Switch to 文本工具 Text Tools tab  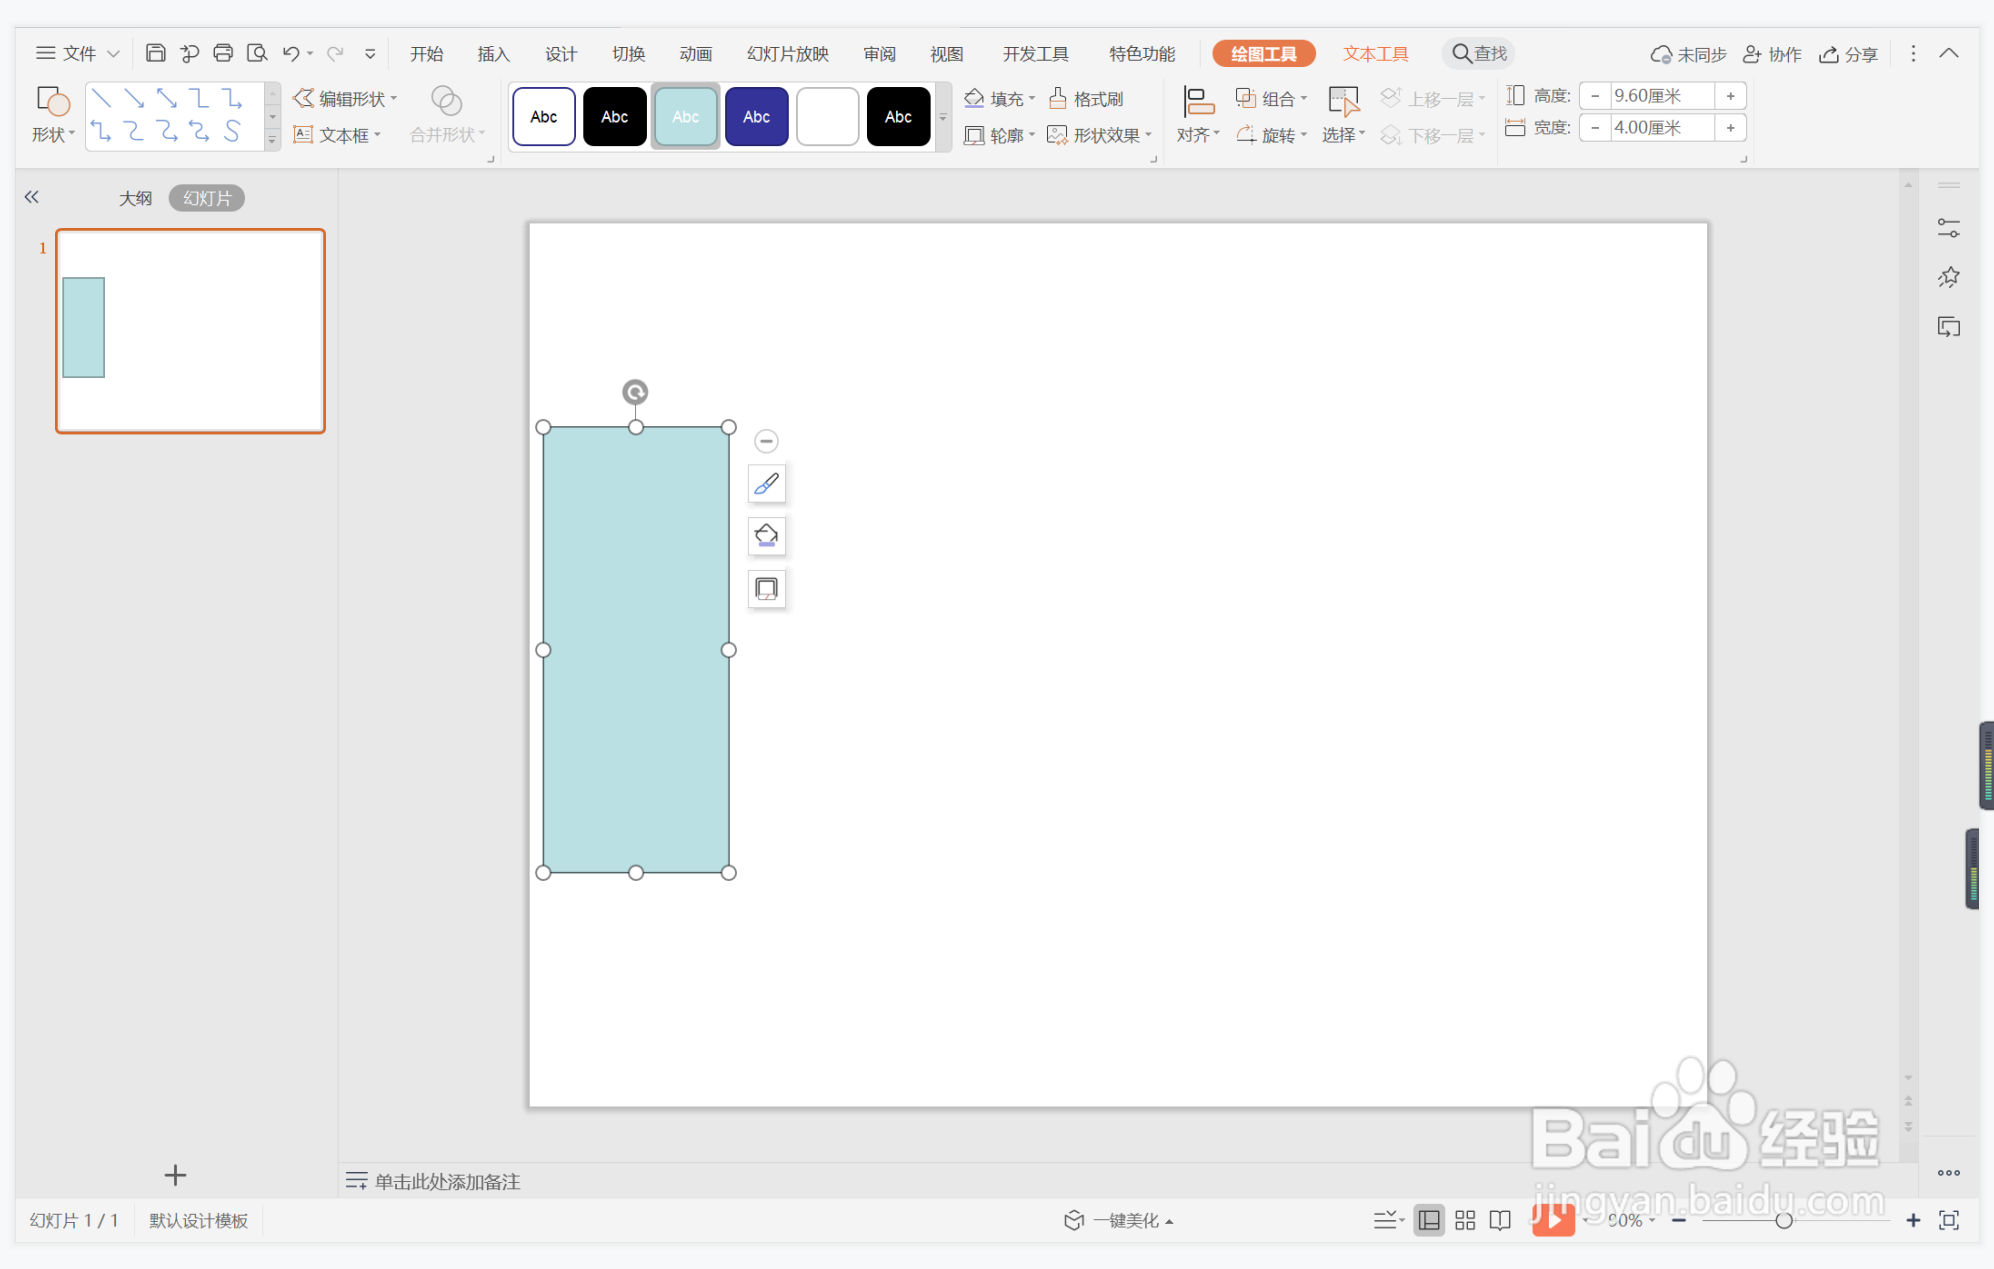pyautogui.click(x=1375, y=54)
